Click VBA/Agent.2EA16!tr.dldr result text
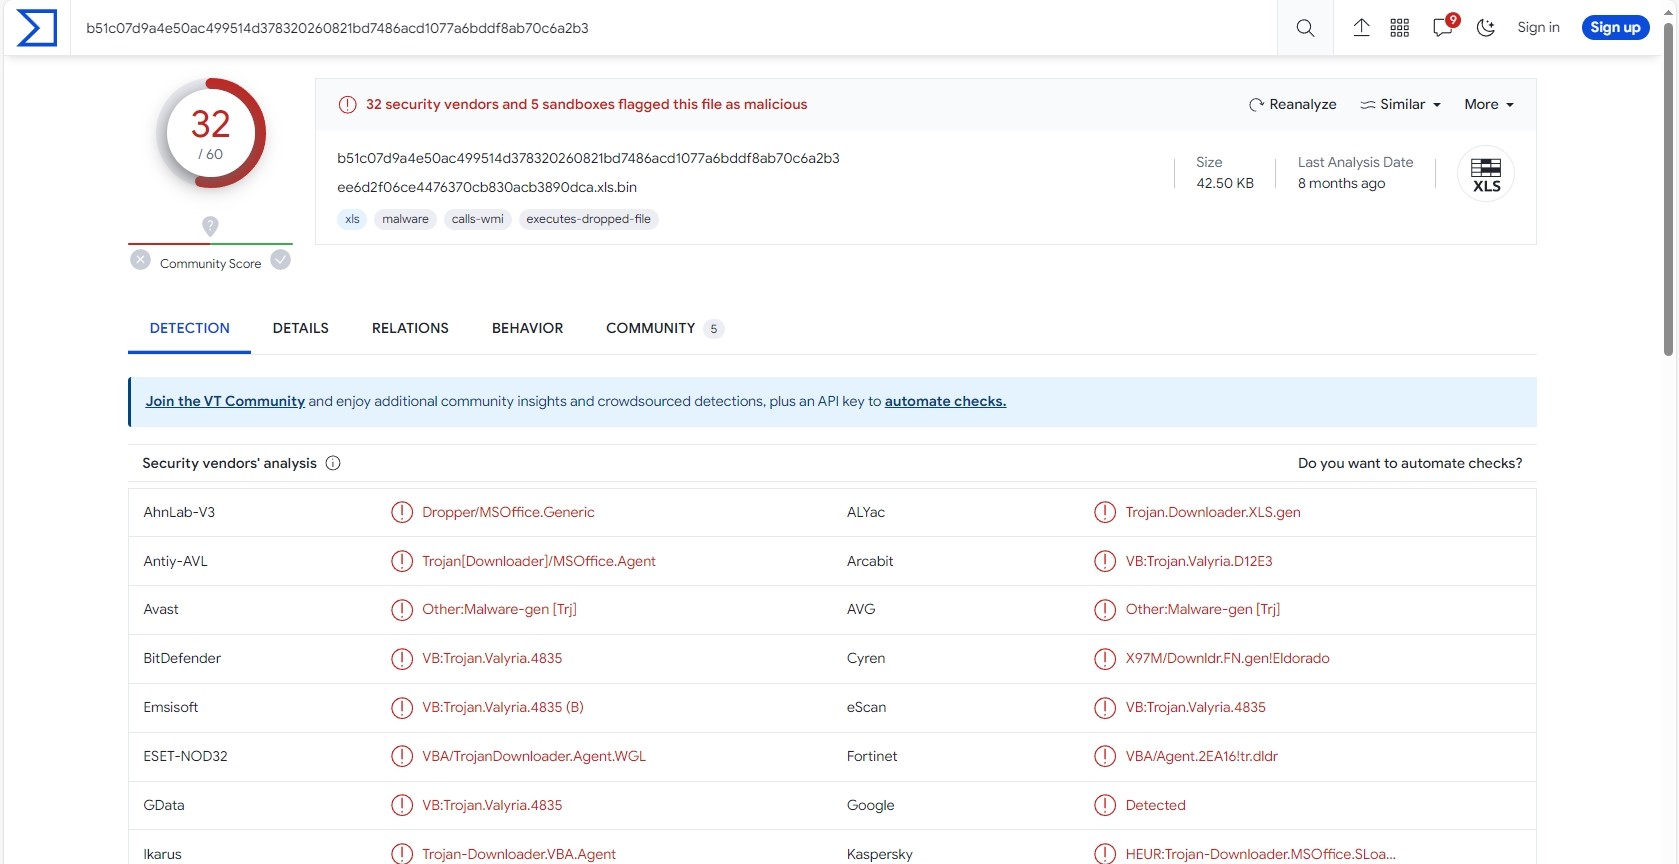Viewport: 1679px width, 864px height. 1201,756
